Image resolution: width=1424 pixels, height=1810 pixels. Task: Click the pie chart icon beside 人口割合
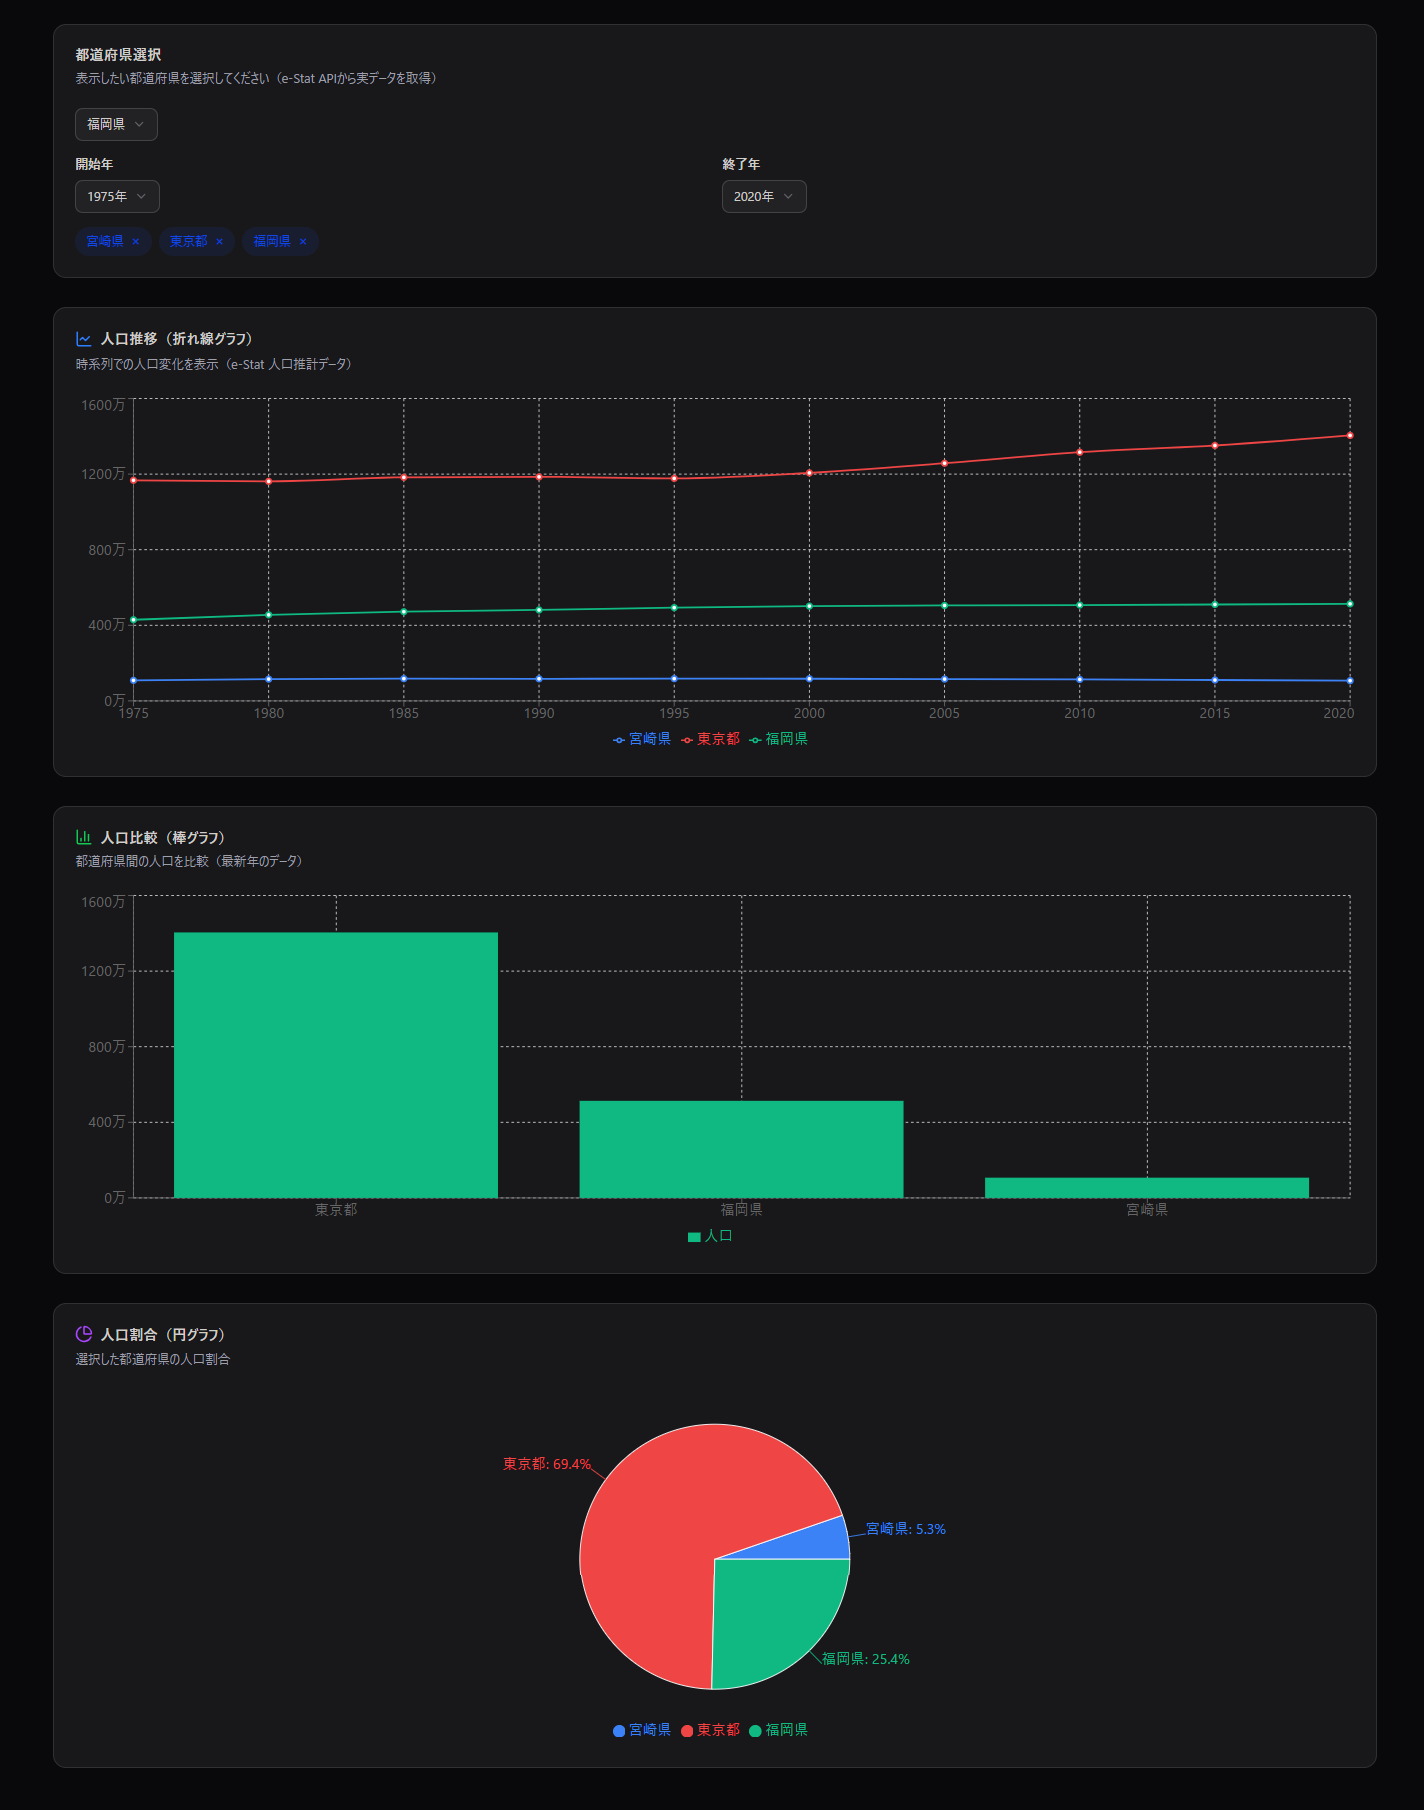(x=84, y=1334)
